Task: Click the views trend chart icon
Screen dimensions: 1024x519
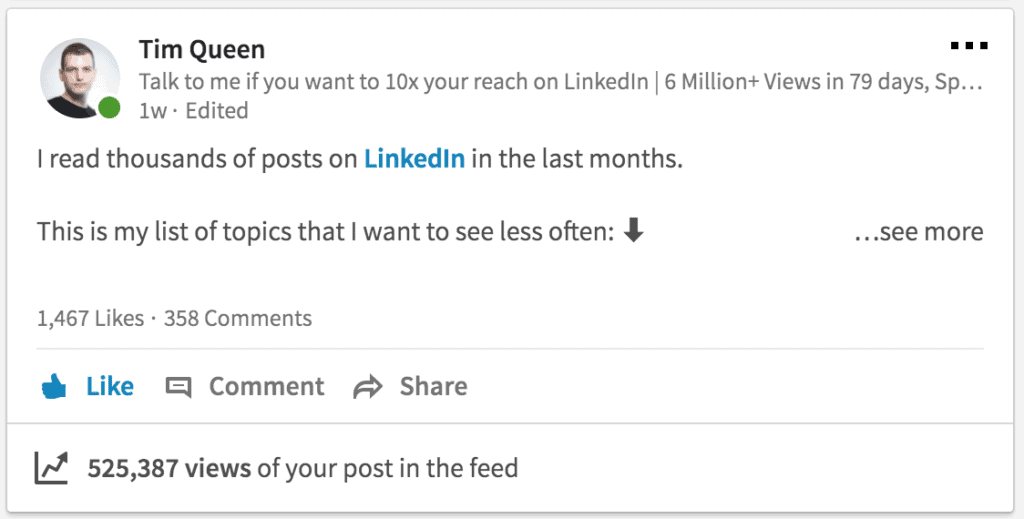Action: click(51, 467)
